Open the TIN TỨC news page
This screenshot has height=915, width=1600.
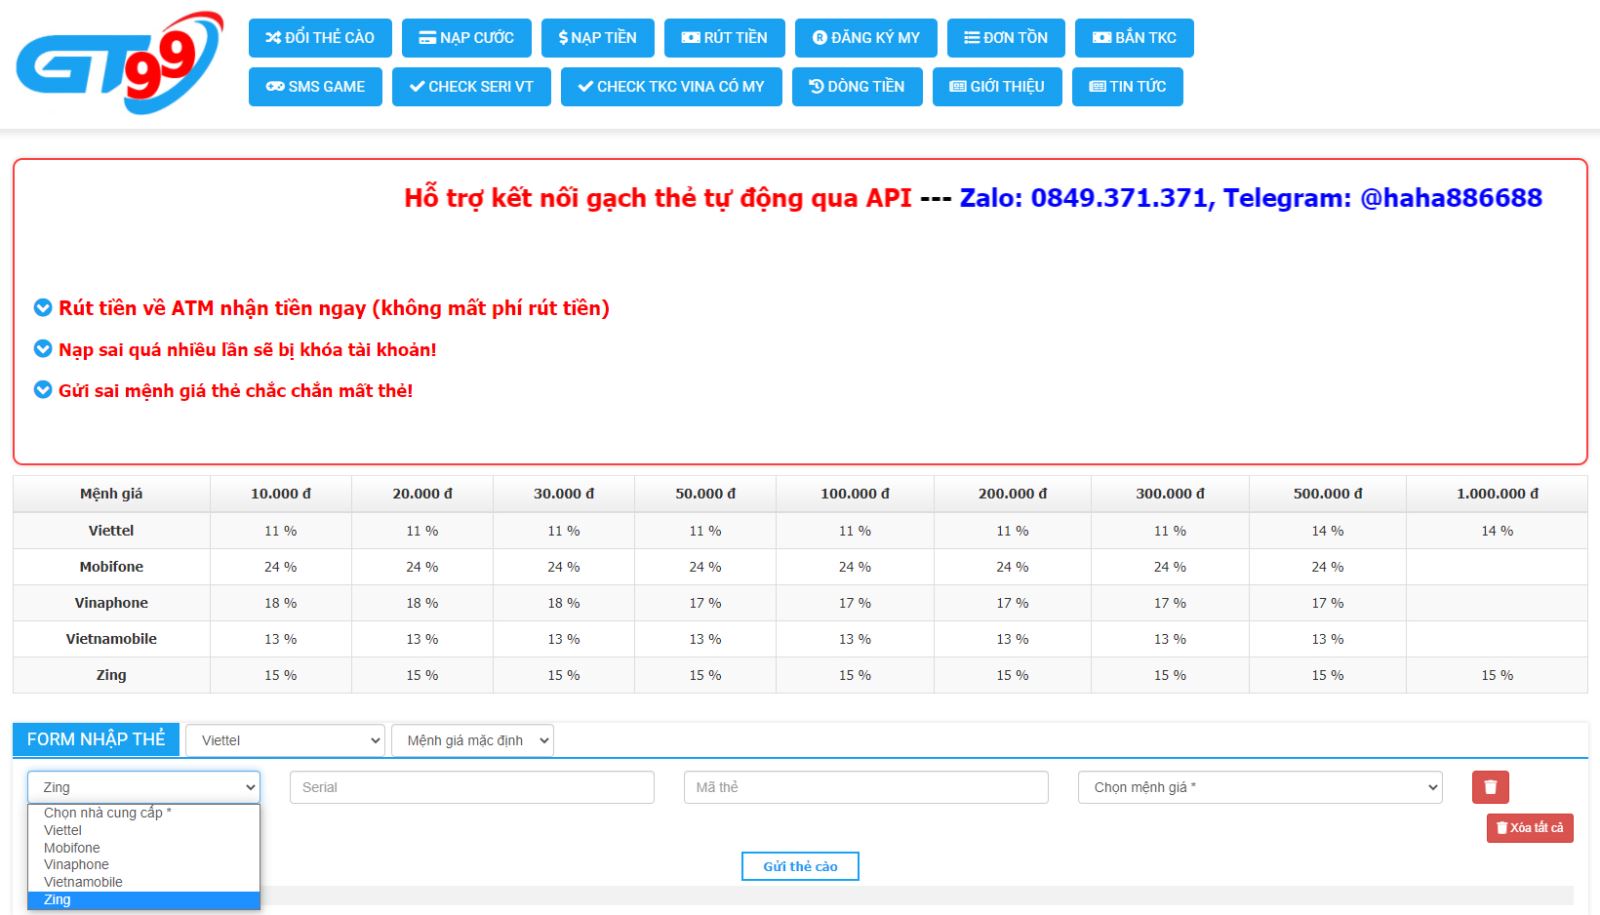[1127, 87]
